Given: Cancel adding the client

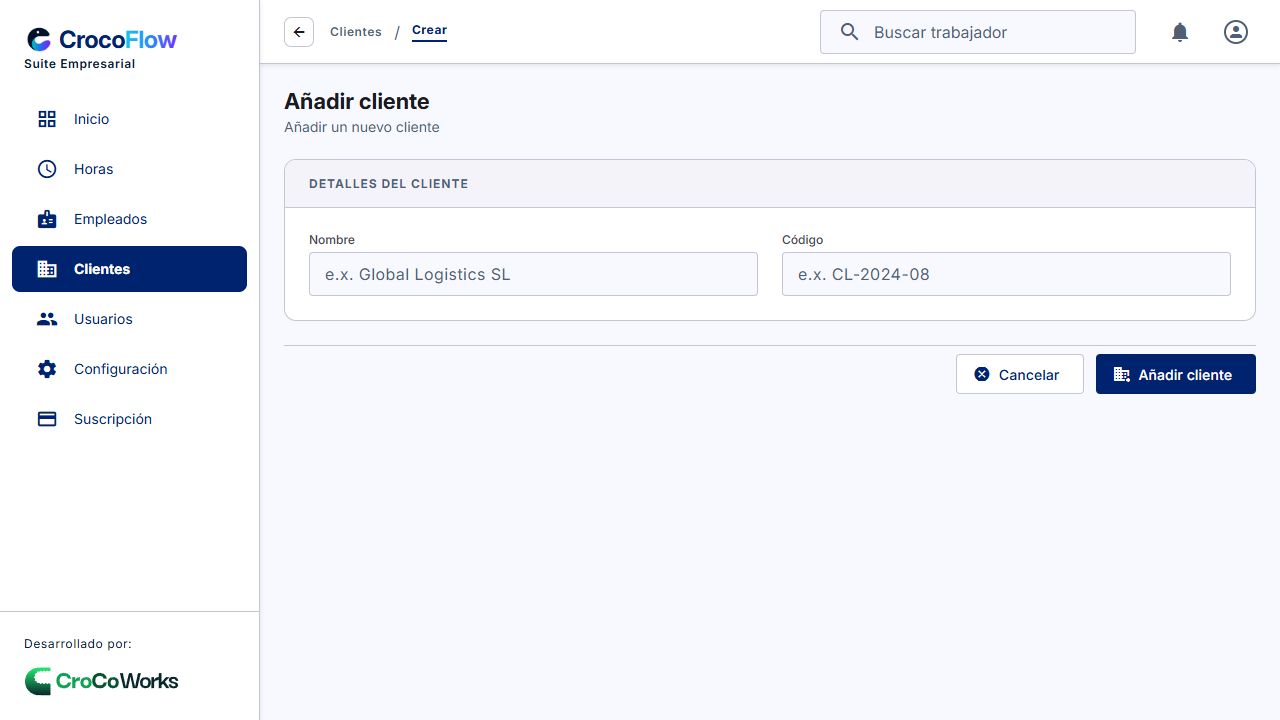Looking at the screenshot, I should [1020, 374].
